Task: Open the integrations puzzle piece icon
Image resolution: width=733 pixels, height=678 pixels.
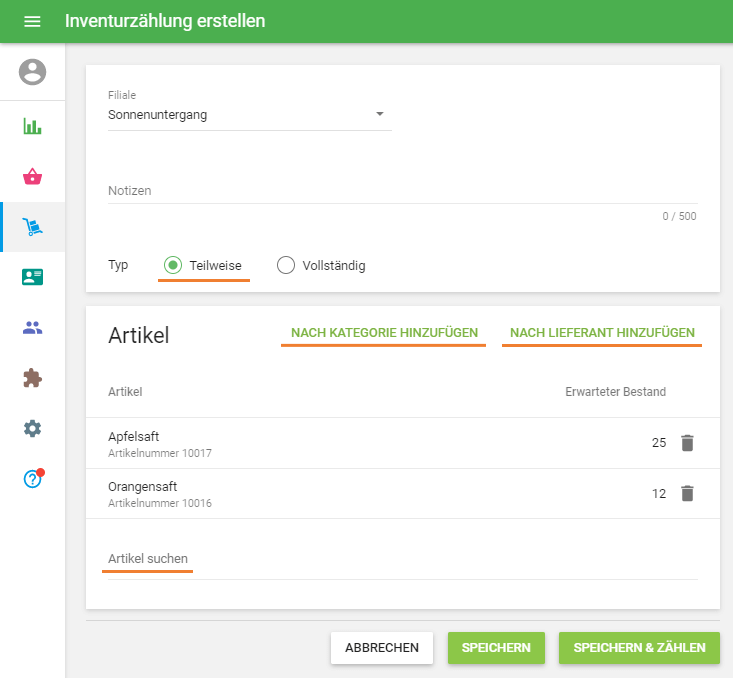Action: pos(33,378)
